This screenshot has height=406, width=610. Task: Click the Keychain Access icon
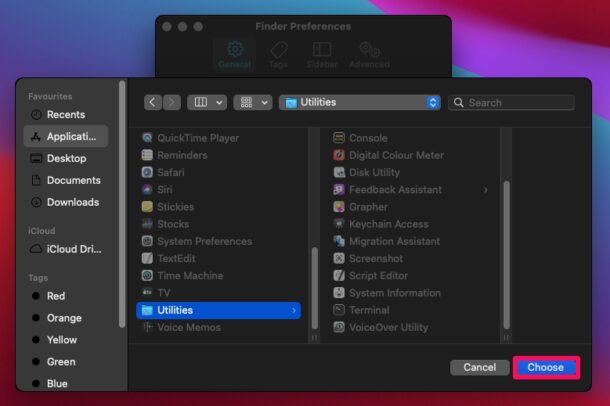pyautogui.click(x=340, y=225)
